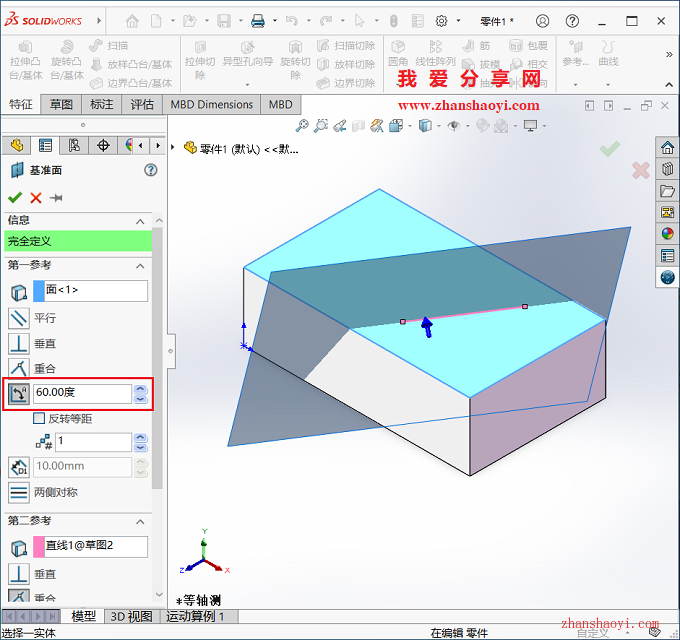This screenshot has height=640, width=680.
Task: Click the Zoom to Area icon
Action: click(321, 126)
